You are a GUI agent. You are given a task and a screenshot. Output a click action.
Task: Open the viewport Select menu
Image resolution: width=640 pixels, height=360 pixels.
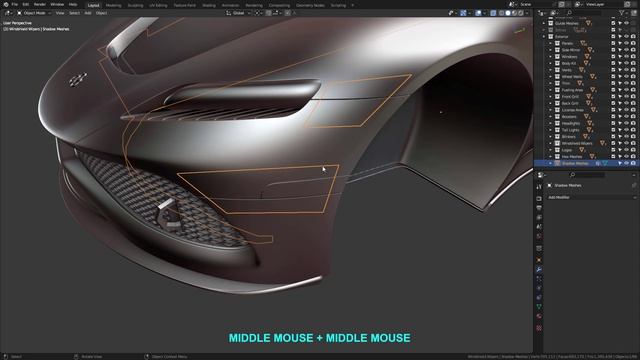pyautogui.click(x=74, y=13)
